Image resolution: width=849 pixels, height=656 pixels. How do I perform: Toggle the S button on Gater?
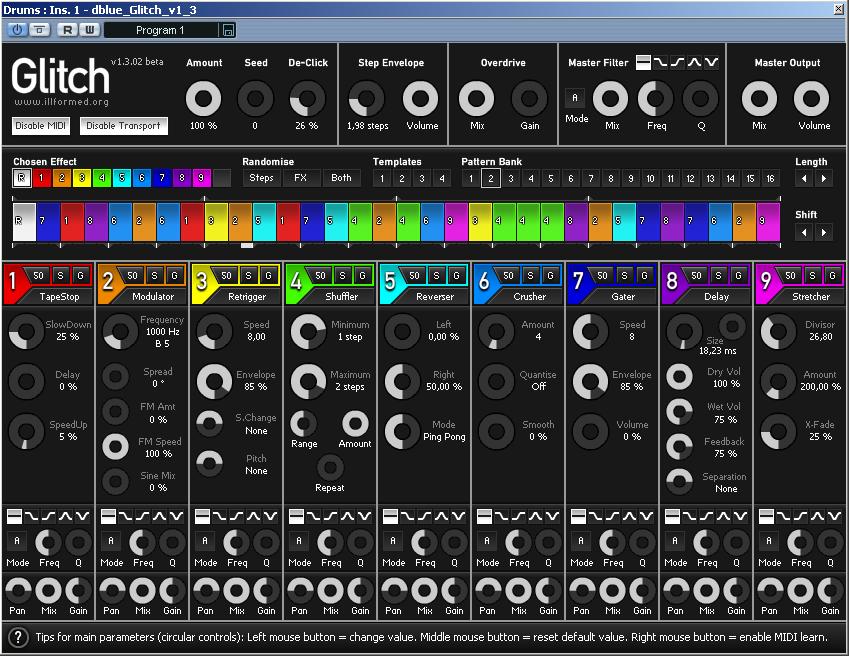624,275
